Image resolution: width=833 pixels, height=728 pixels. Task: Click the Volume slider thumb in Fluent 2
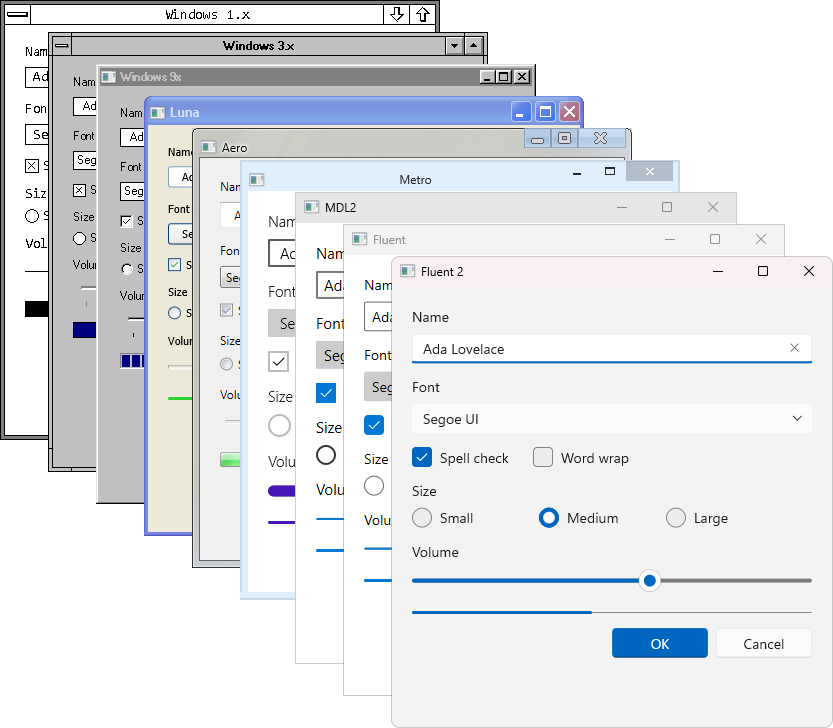(649, 581)
